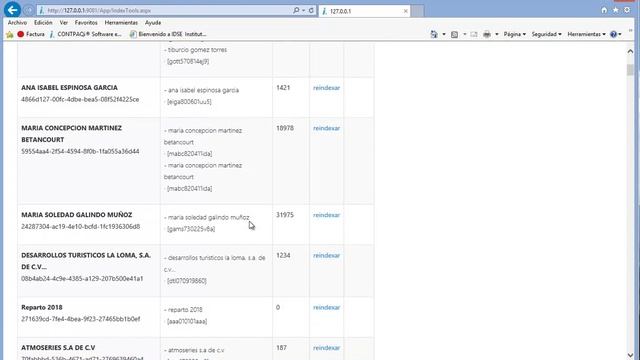Refresh the page with the reload icon
640x360 pixels.
click(311, 10)
